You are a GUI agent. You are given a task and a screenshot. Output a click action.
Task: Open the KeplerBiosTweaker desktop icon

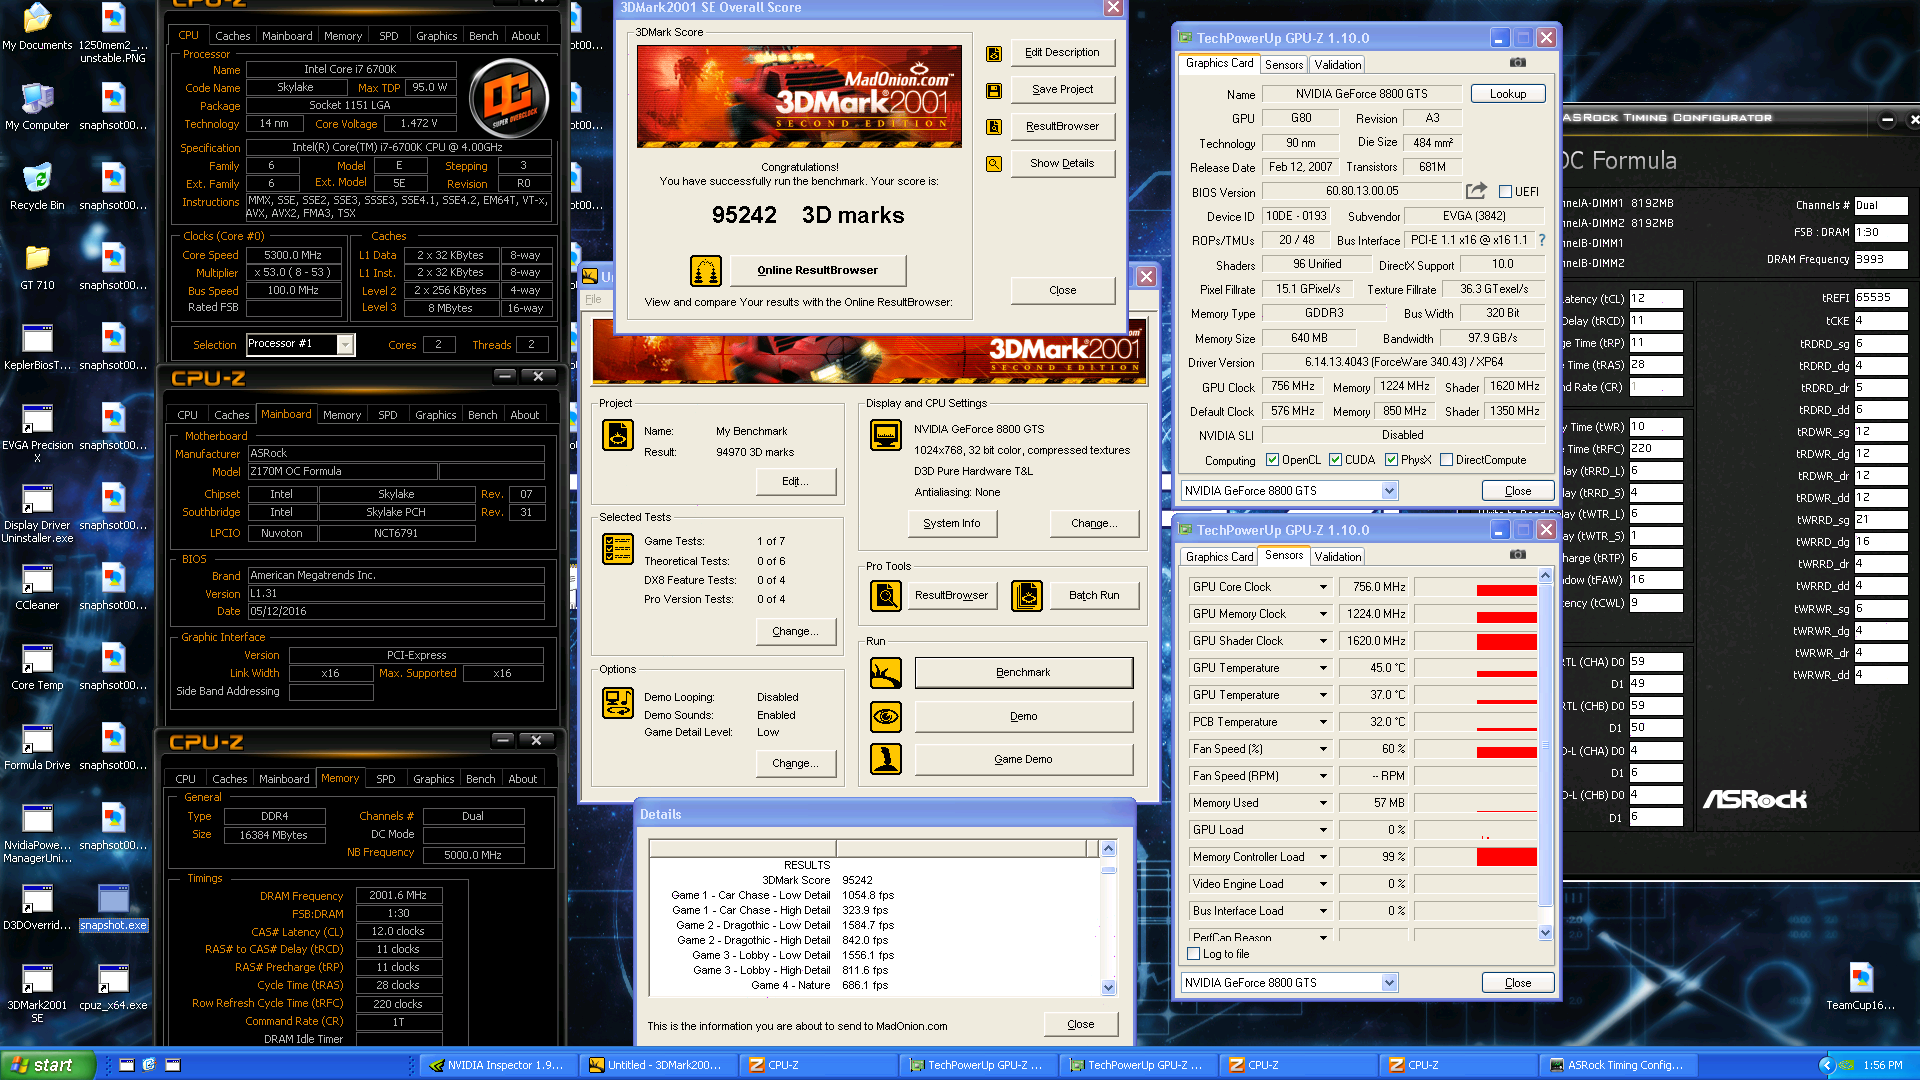[x=37, y=347]
